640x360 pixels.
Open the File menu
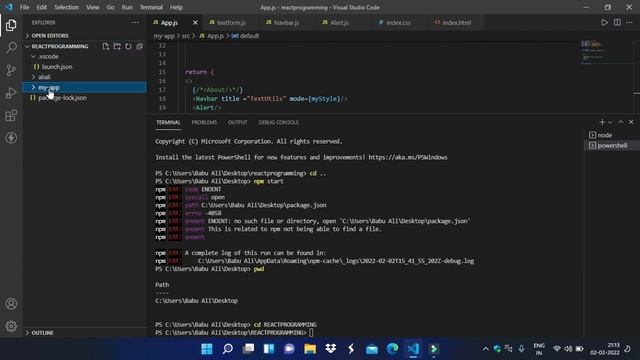click(x=24, y=7)
